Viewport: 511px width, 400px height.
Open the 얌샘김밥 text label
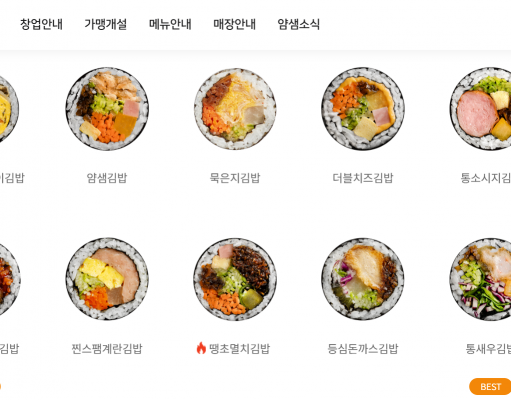click(x=107, y=178)
